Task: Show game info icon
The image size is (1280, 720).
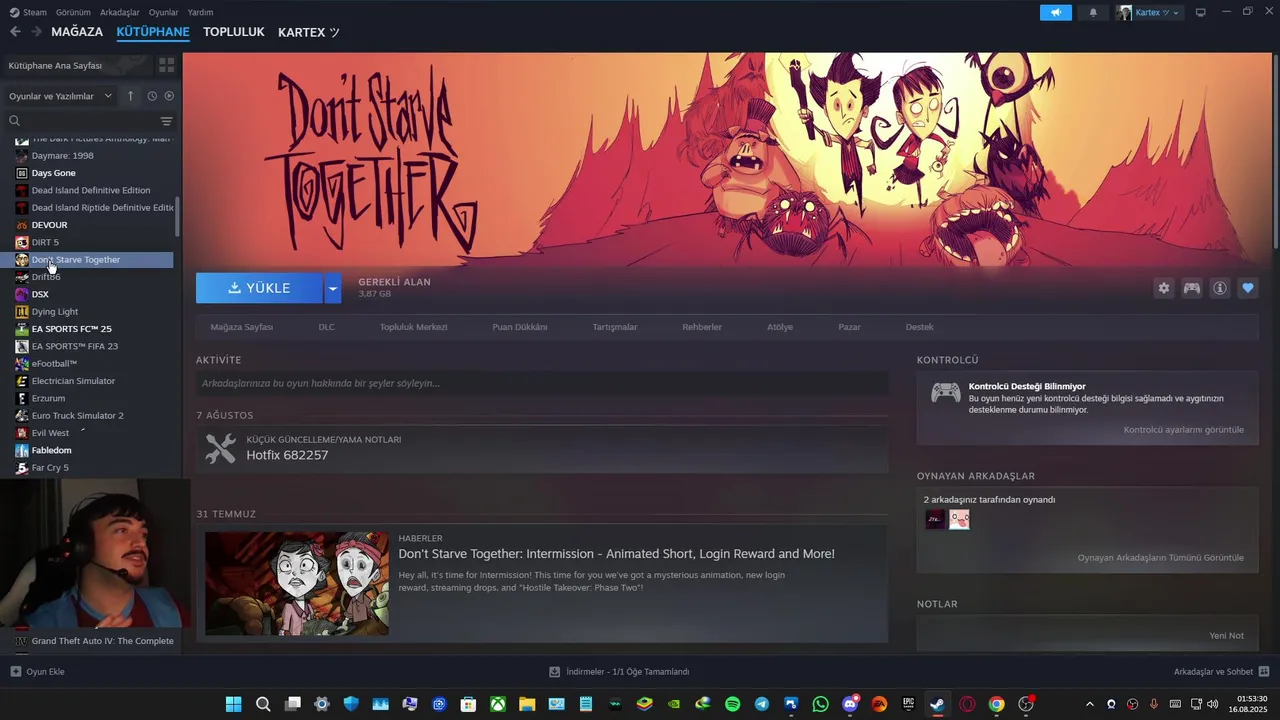Action: 1220,288
